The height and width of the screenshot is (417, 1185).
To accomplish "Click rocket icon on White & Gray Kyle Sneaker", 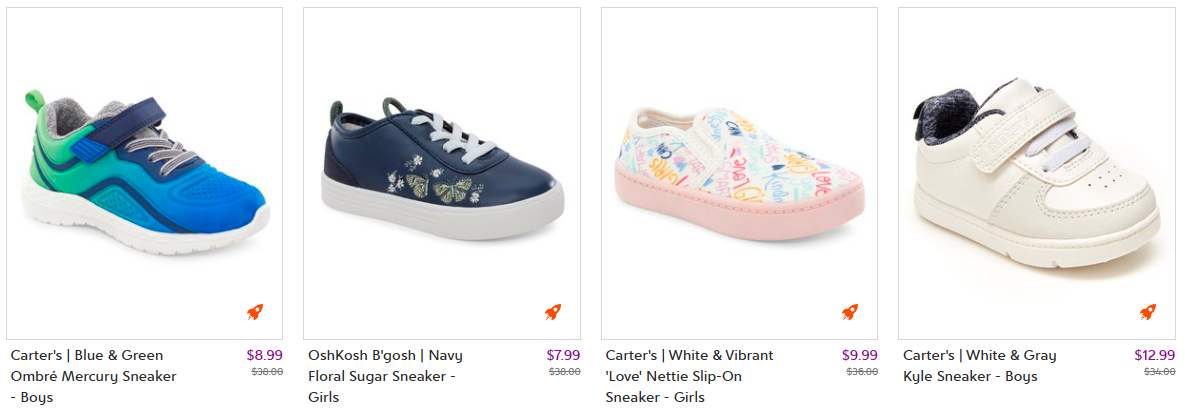I will coord(1148,312).
